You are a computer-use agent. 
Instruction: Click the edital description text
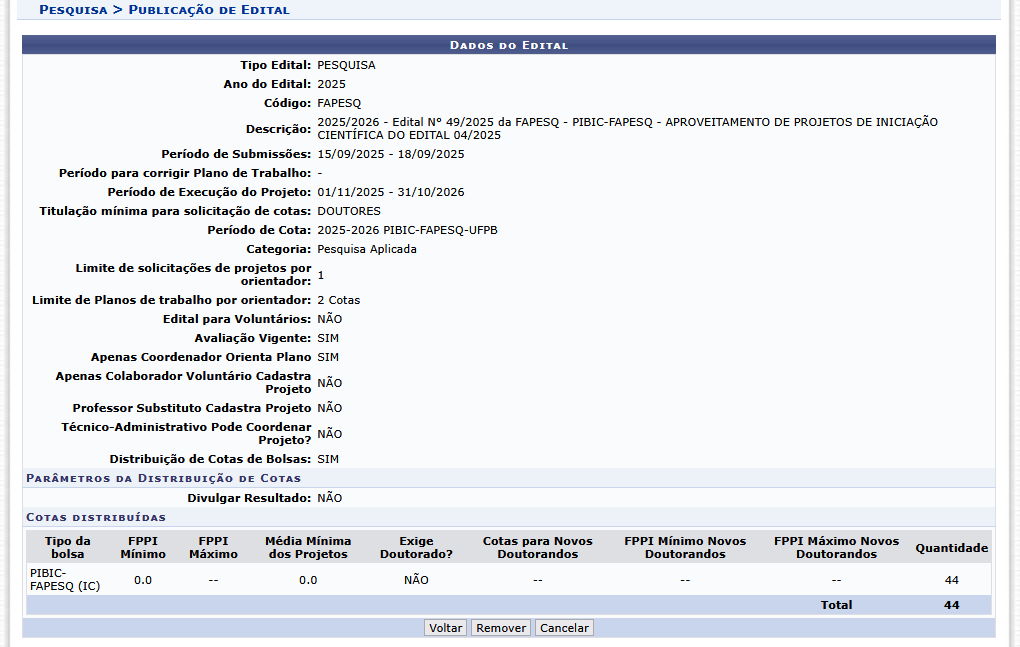[x=627, y=128]
